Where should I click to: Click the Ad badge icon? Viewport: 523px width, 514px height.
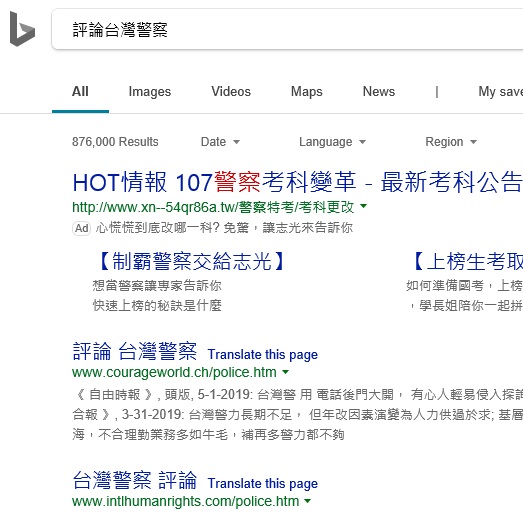(81, 228)
